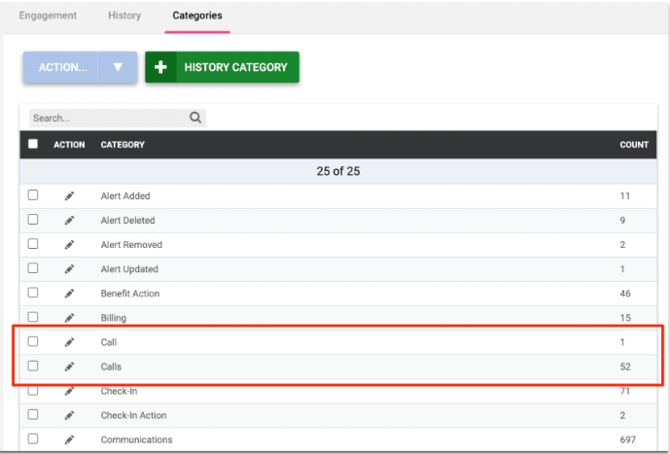Screen dimensions: 670x454
Task: Tick the checkbox for the Call row
Action: (33, 341)
